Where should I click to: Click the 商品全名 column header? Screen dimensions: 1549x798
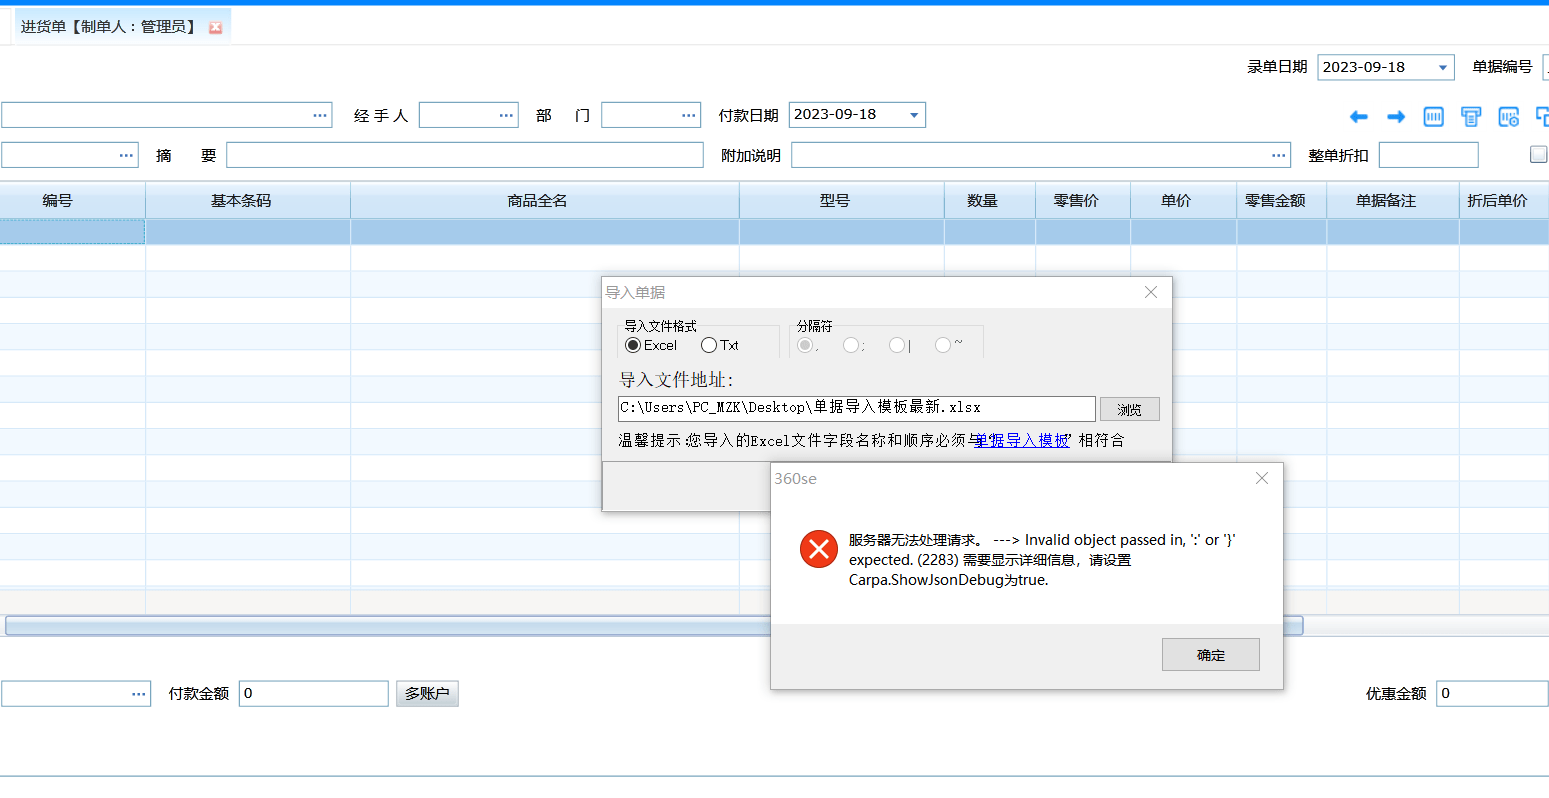pos(545,200)
